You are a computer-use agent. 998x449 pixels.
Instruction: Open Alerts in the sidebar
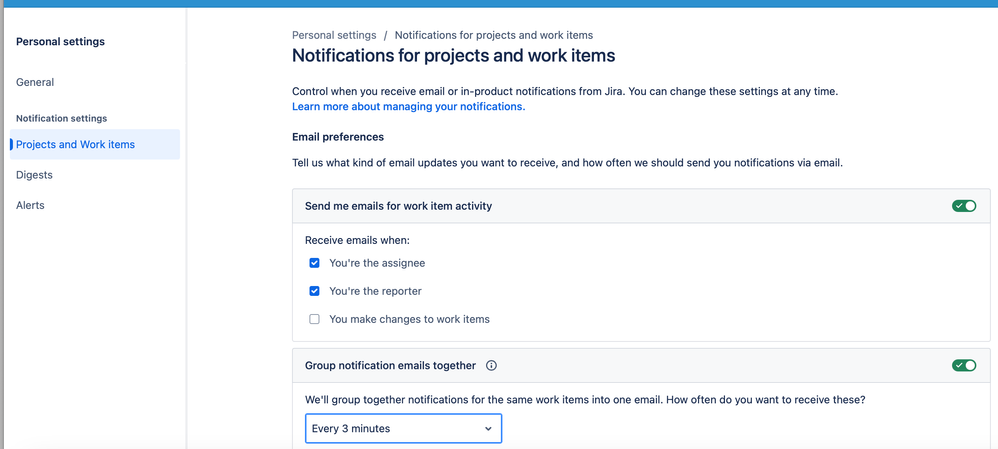pos(30,205)
